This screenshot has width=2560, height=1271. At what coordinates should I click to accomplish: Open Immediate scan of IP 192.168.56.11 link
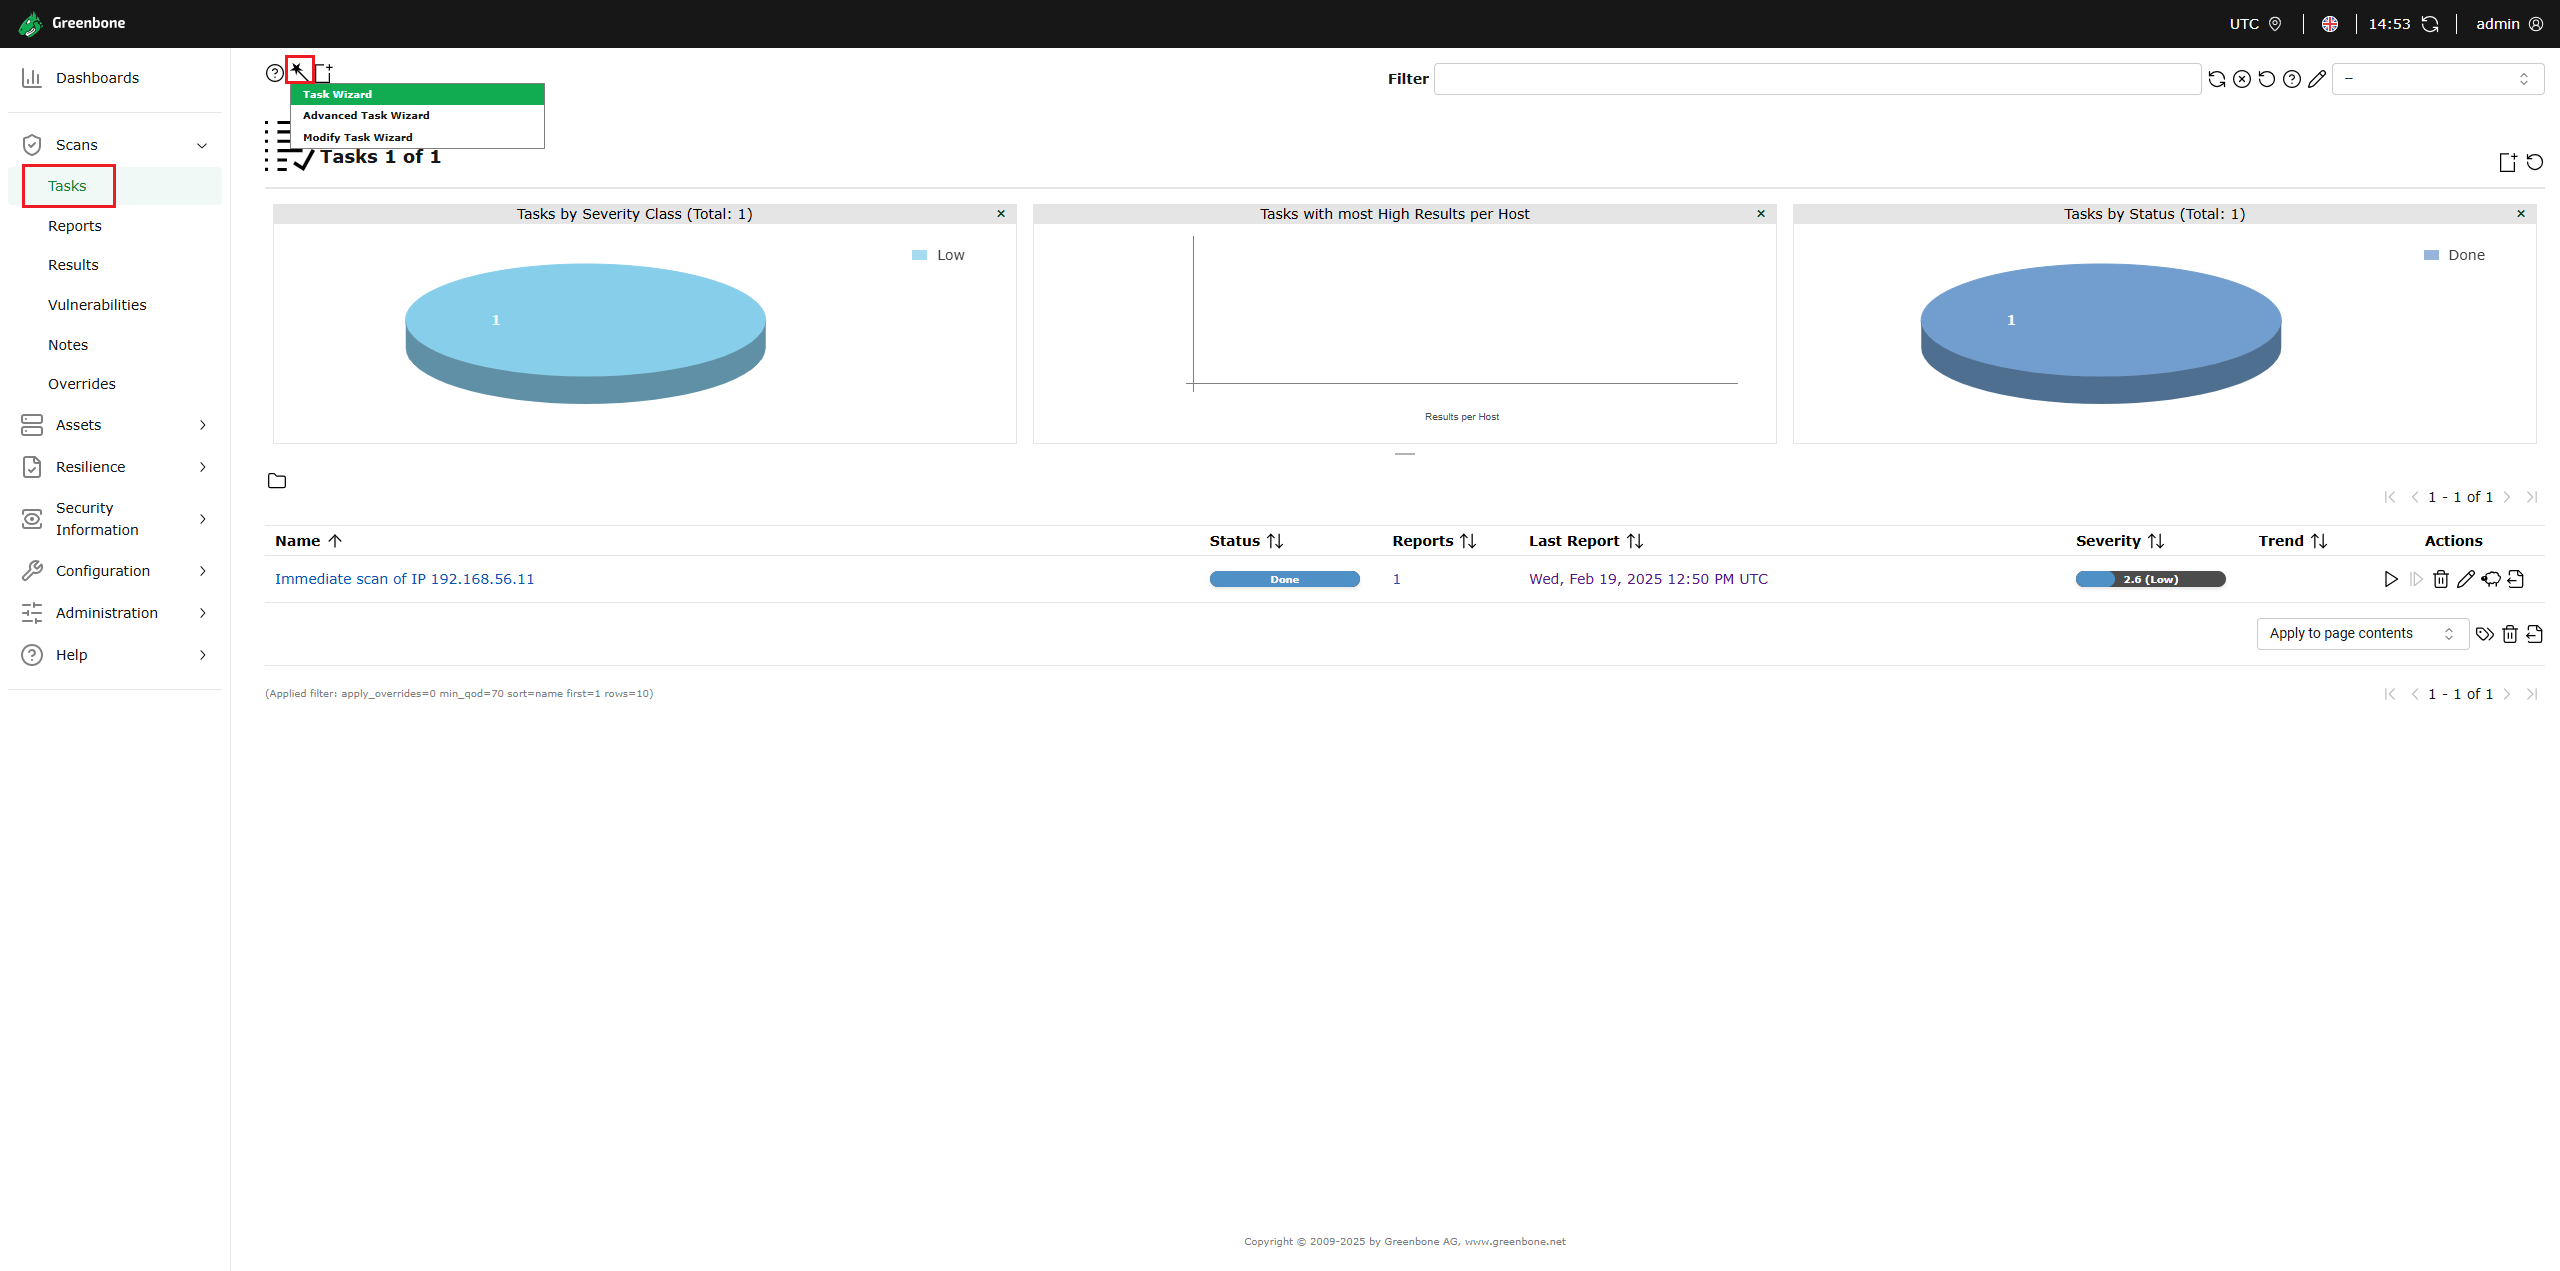click(404, 579)
